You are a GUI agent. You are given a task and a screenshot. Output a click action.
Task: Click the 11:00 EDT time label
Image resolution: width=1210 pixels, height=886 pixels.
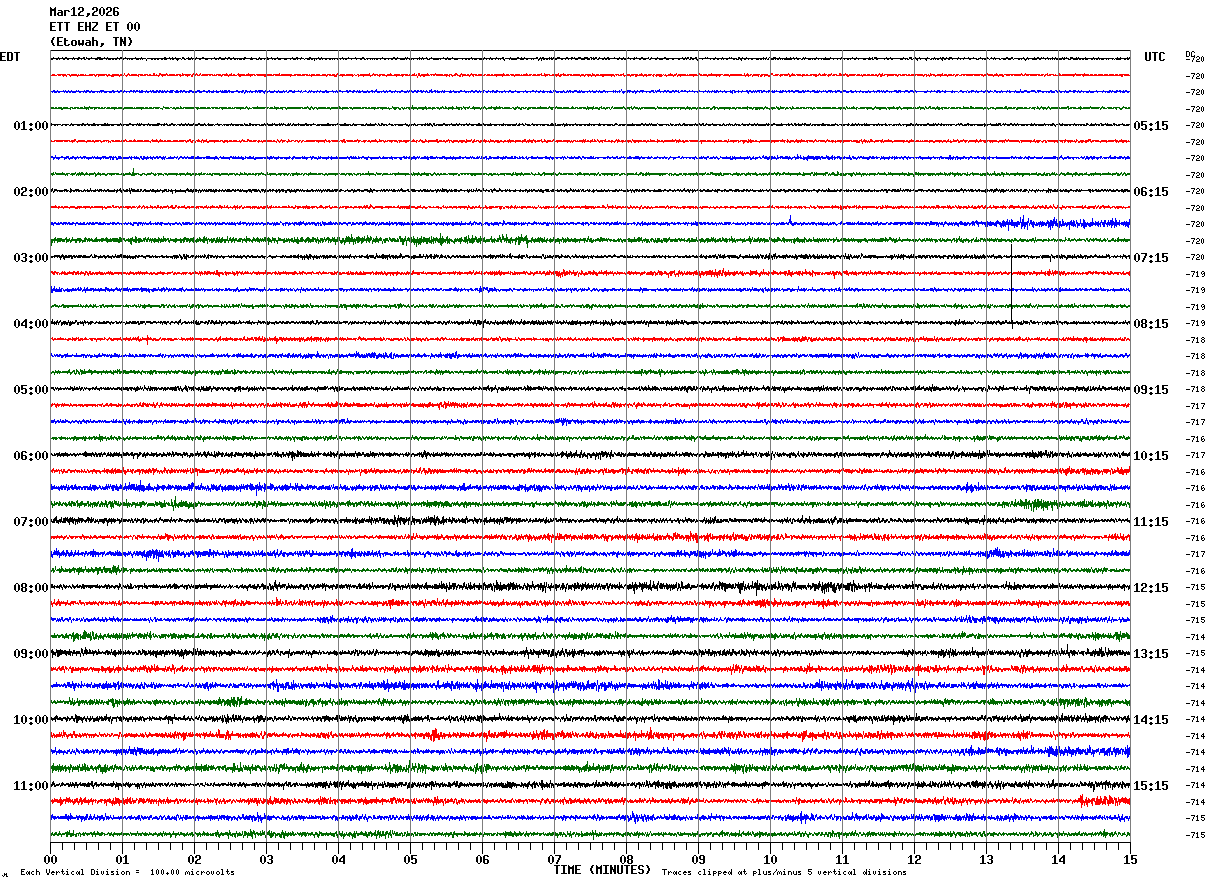pyautogui.click(x=31, y=786)
